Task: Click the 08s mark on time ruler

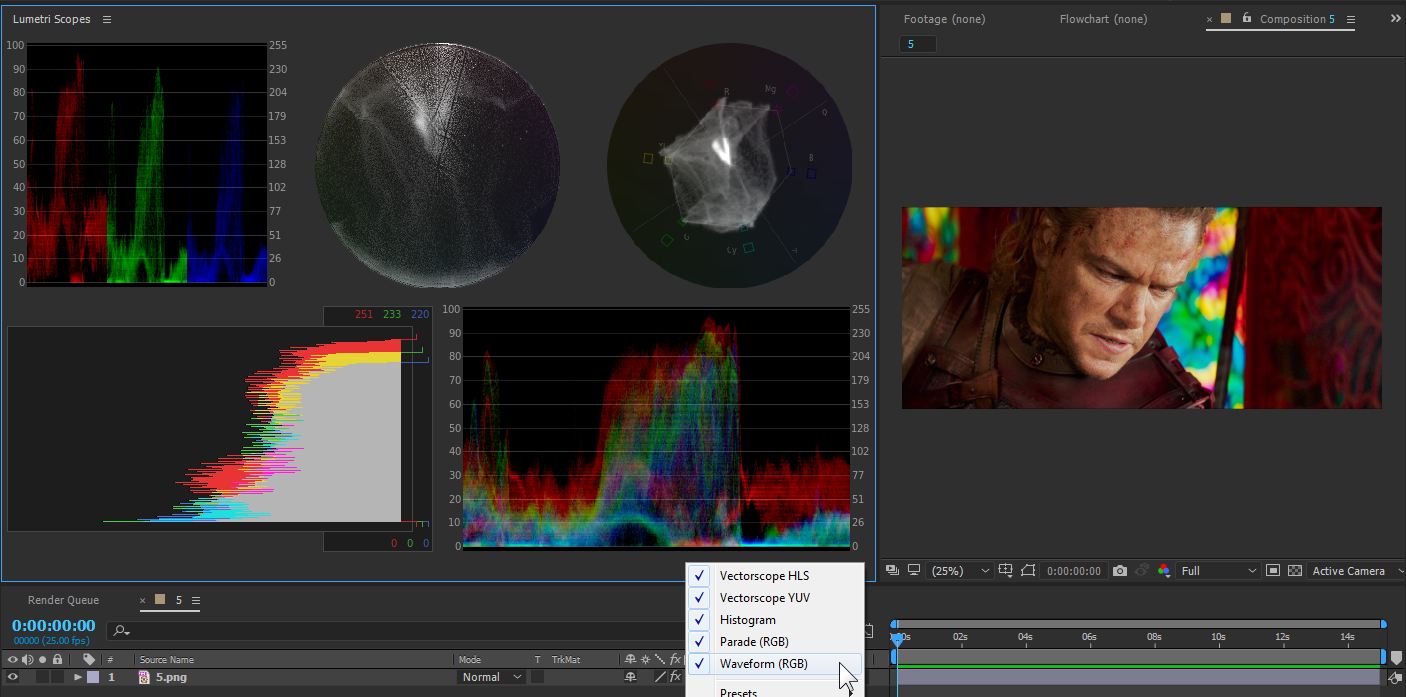Action: [1153, 637]
